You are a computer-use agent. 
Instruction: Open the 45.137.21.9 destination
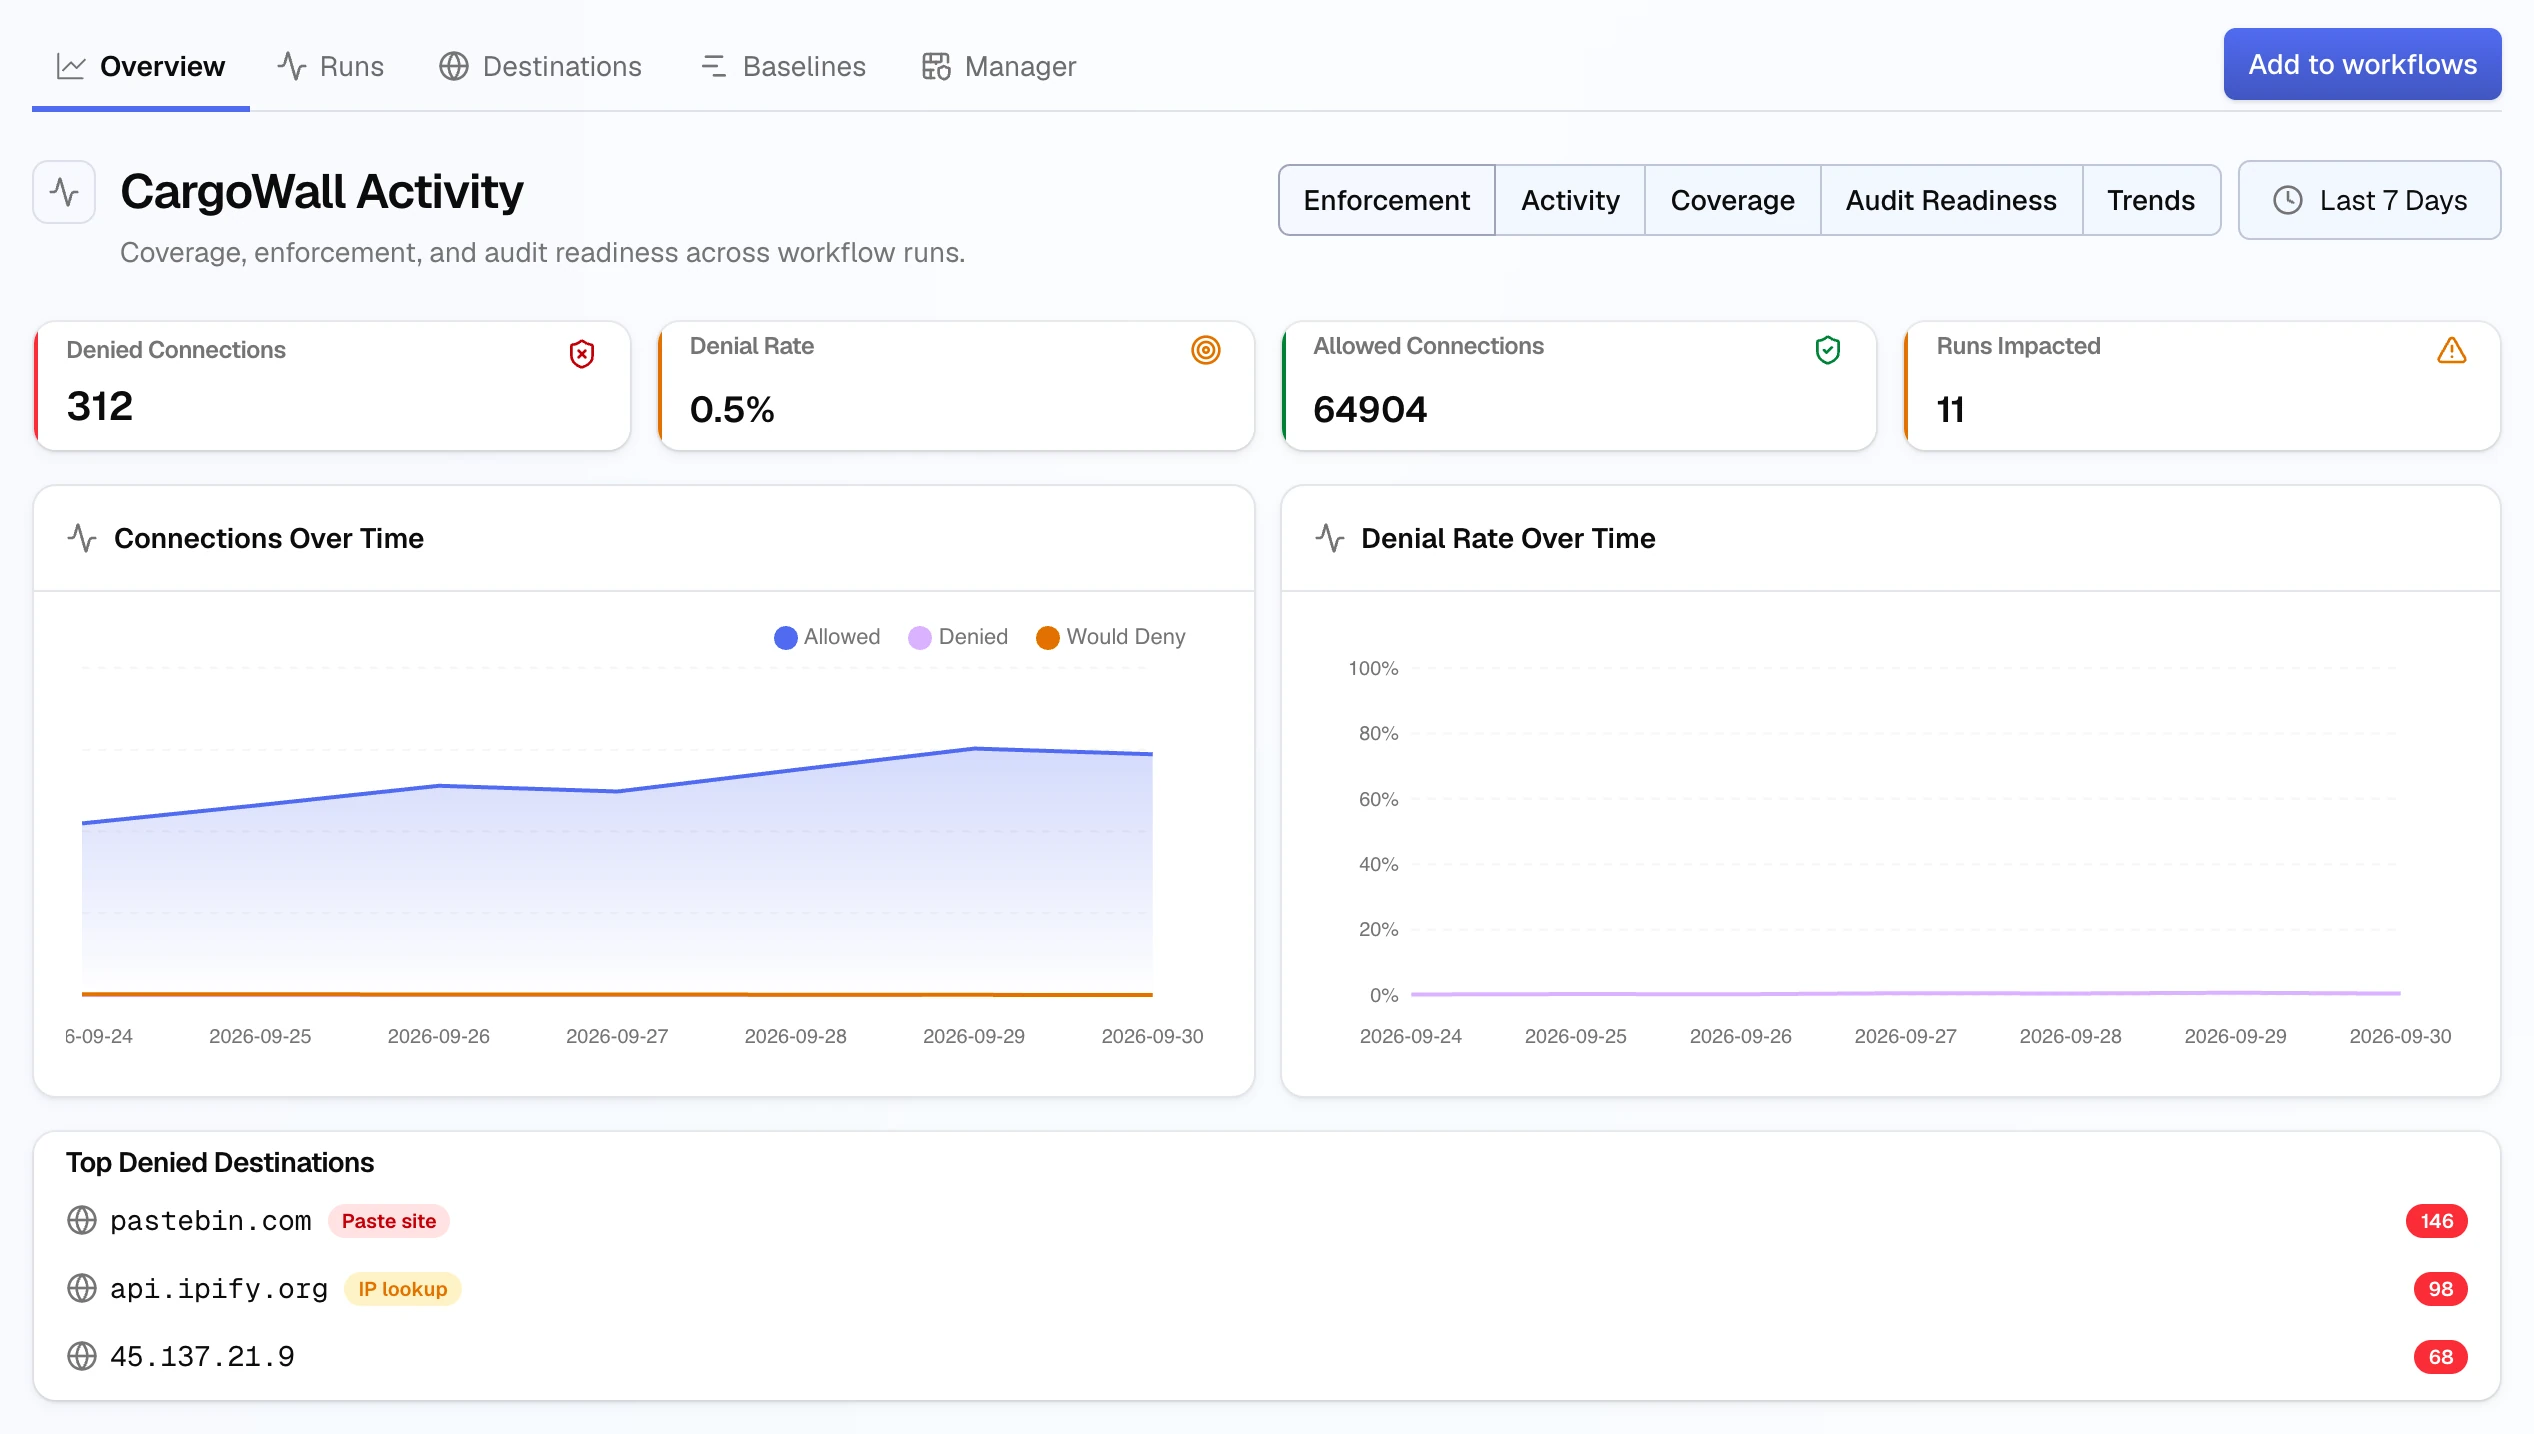pyautogui.click(x=202, y=1357)
